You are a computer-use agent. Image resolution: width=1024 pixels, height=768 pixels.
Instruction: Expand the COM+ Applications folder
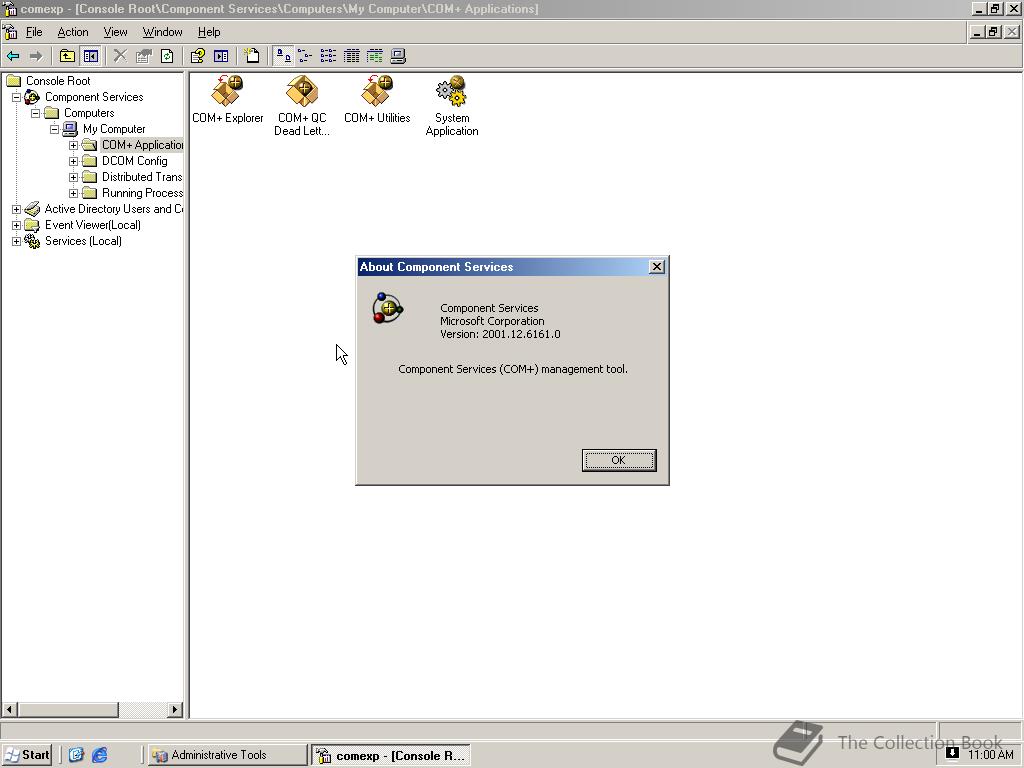(73, 146)
